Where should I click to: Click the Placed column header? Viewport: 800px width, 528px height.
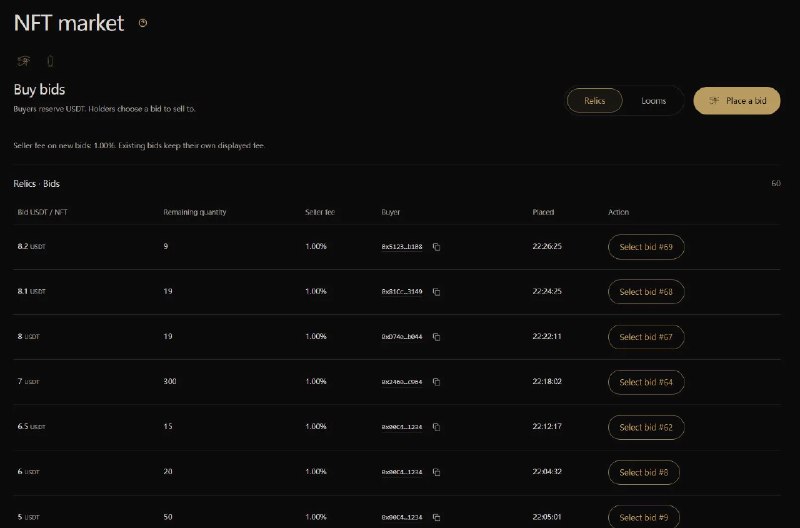[543, 212]
